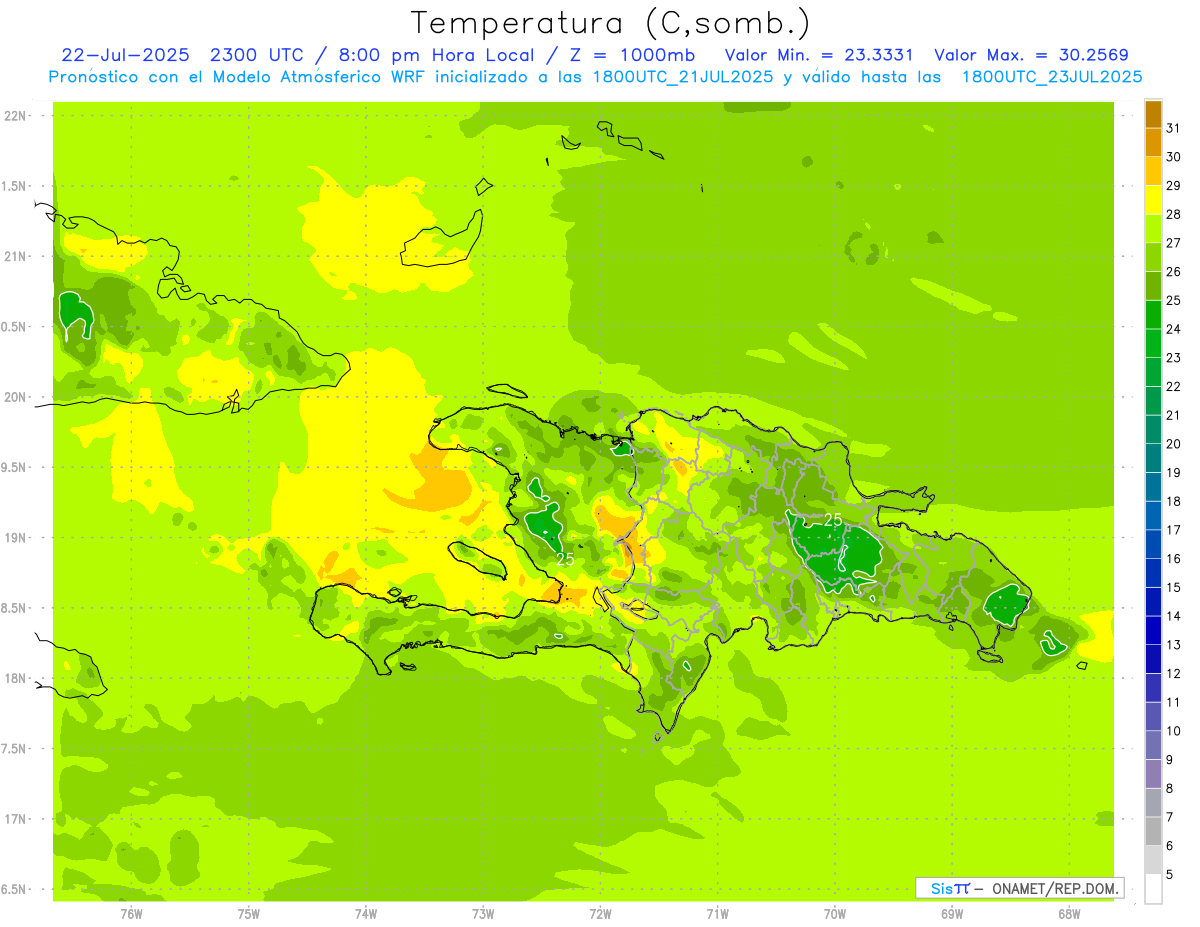Click the colorbar tick label "31"
This screenshot has height=927, width=1200.
1174,128
